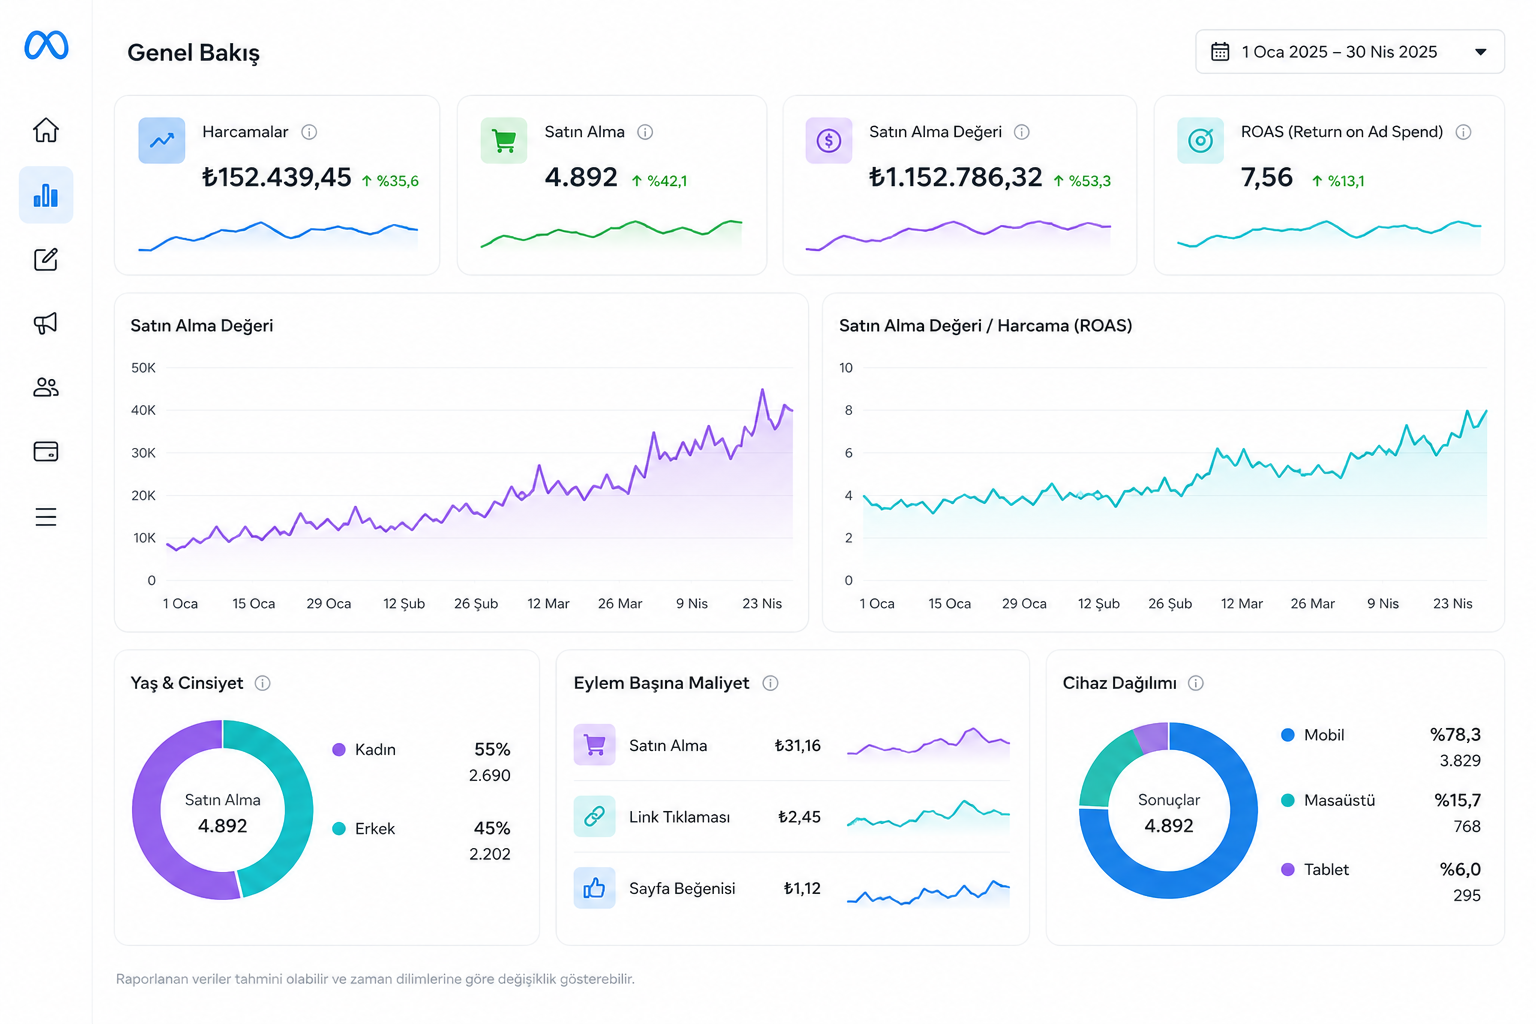This screenshot has height=1024, width=1536.
Task: Open the edit/compose sidebar icon
Action: click(x=46, y=260)
